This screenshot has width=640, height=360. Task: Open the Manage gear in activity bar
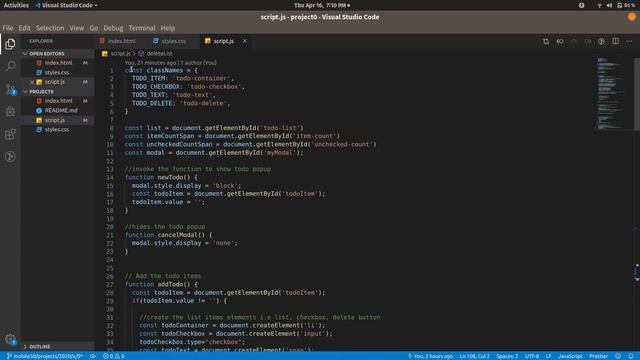tap(10, 339)
